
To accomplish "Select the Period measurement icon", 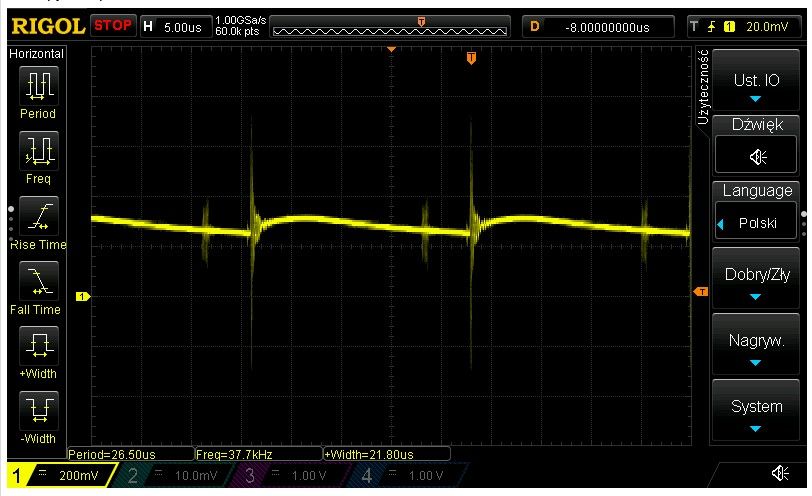I will click(x=39, y=86).
